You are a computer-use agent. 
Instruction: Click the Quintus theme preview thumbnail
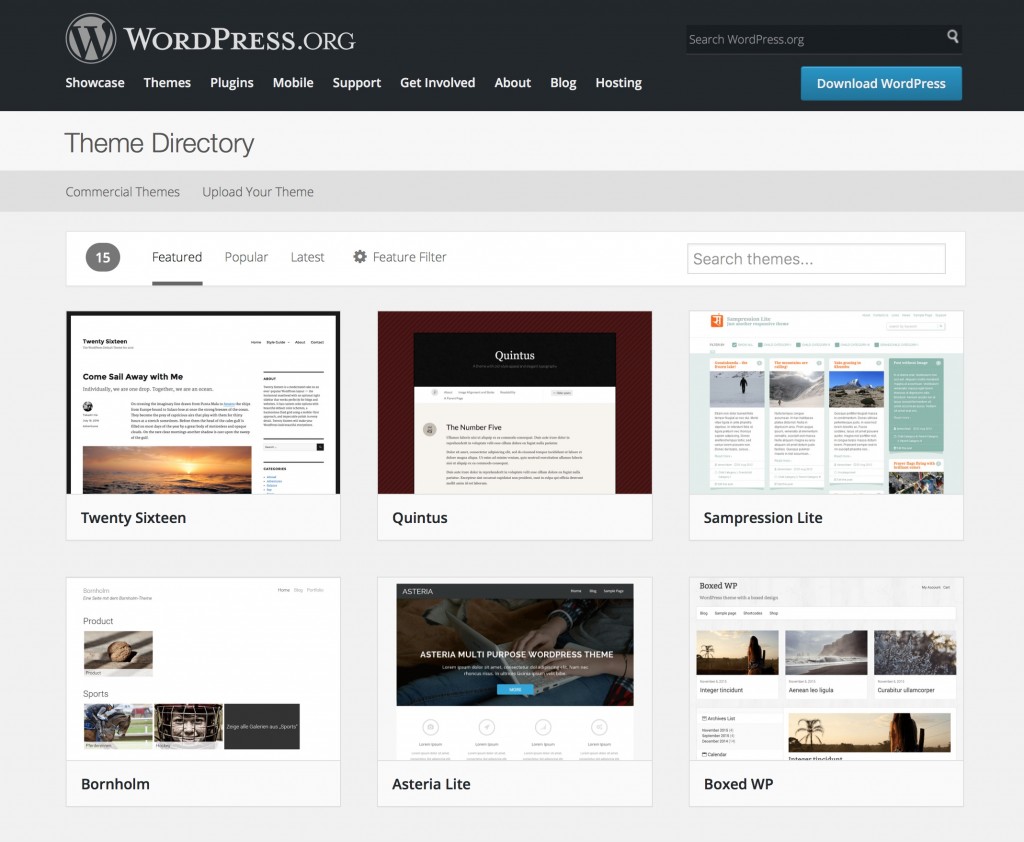pyautogui.click(x=514, y=401)
